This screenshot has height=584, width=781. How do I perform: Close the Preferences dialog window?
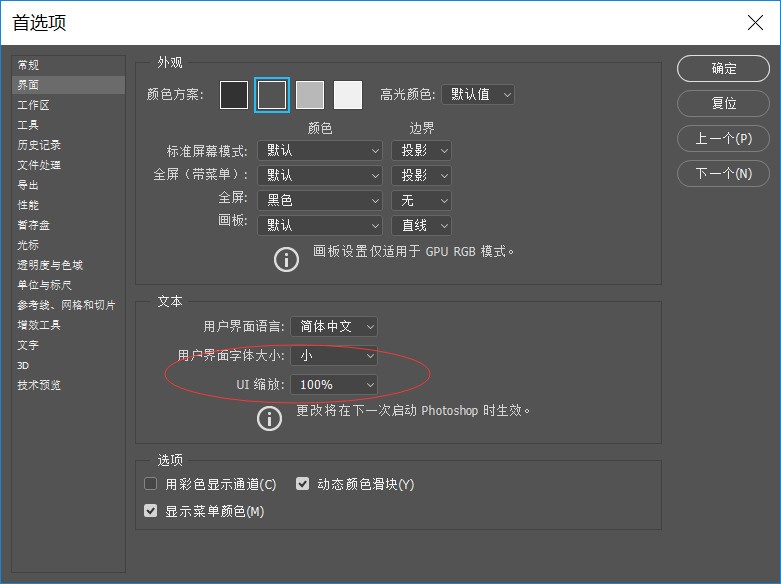(755, 22)
